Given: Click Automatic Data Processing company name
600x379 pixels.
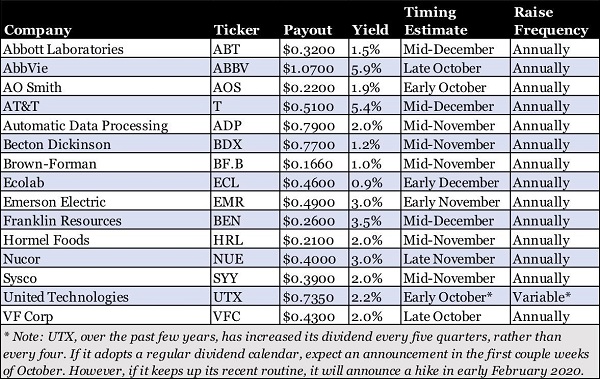Looking at the screenshot, I should tap(86, 126).
